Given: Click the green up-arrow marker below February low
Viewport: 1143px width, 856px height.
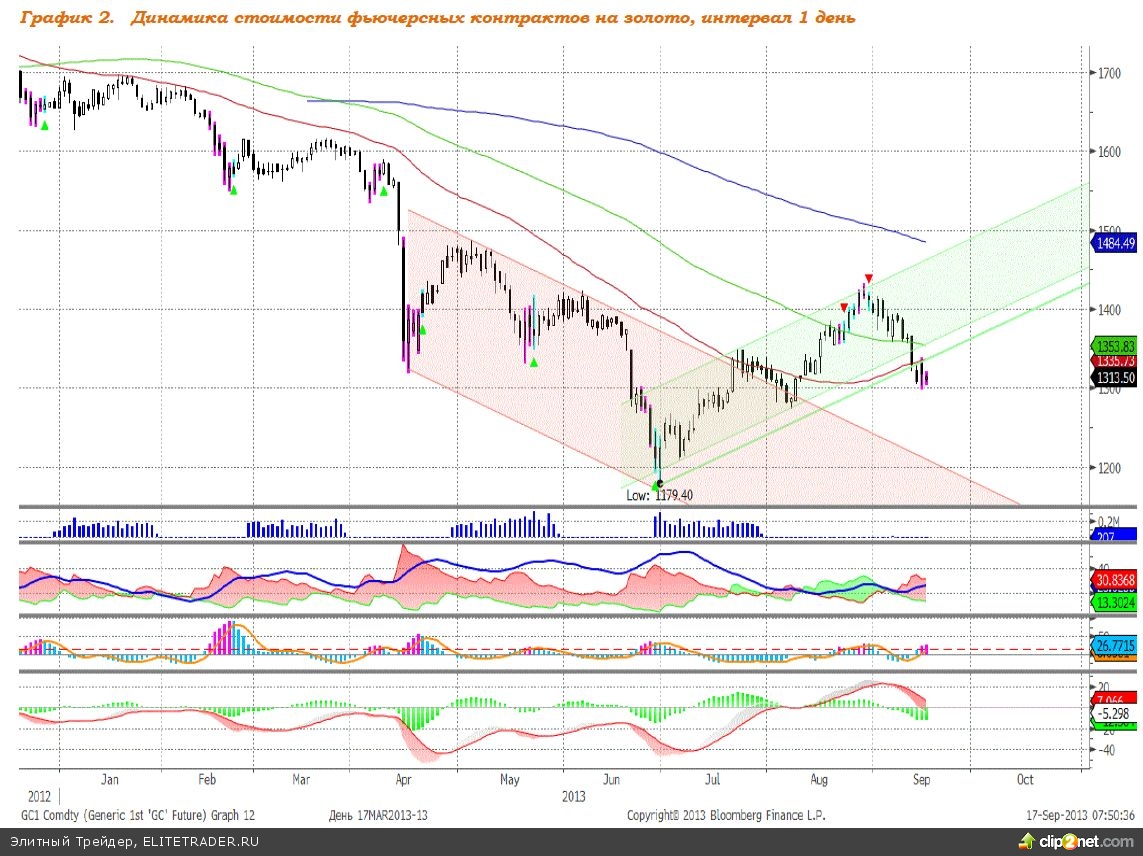Looking at the screenshot, I should pos(233,189).
